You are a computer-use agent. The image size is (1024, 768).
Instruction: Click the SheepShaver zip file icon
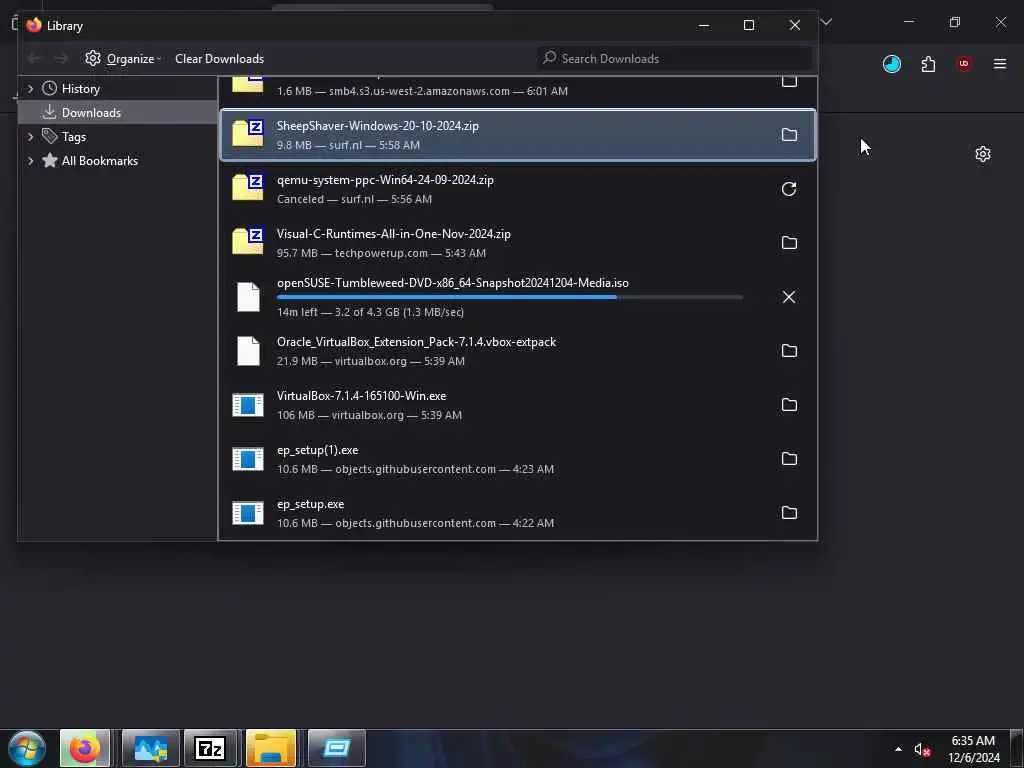[x=248, y=133]
